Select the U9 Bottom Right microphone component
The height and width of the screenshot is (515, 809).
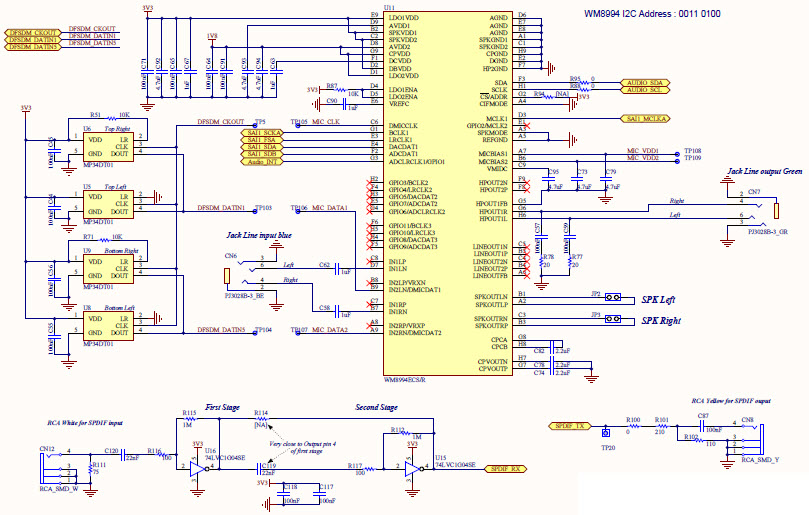click(x=108, y=269)
